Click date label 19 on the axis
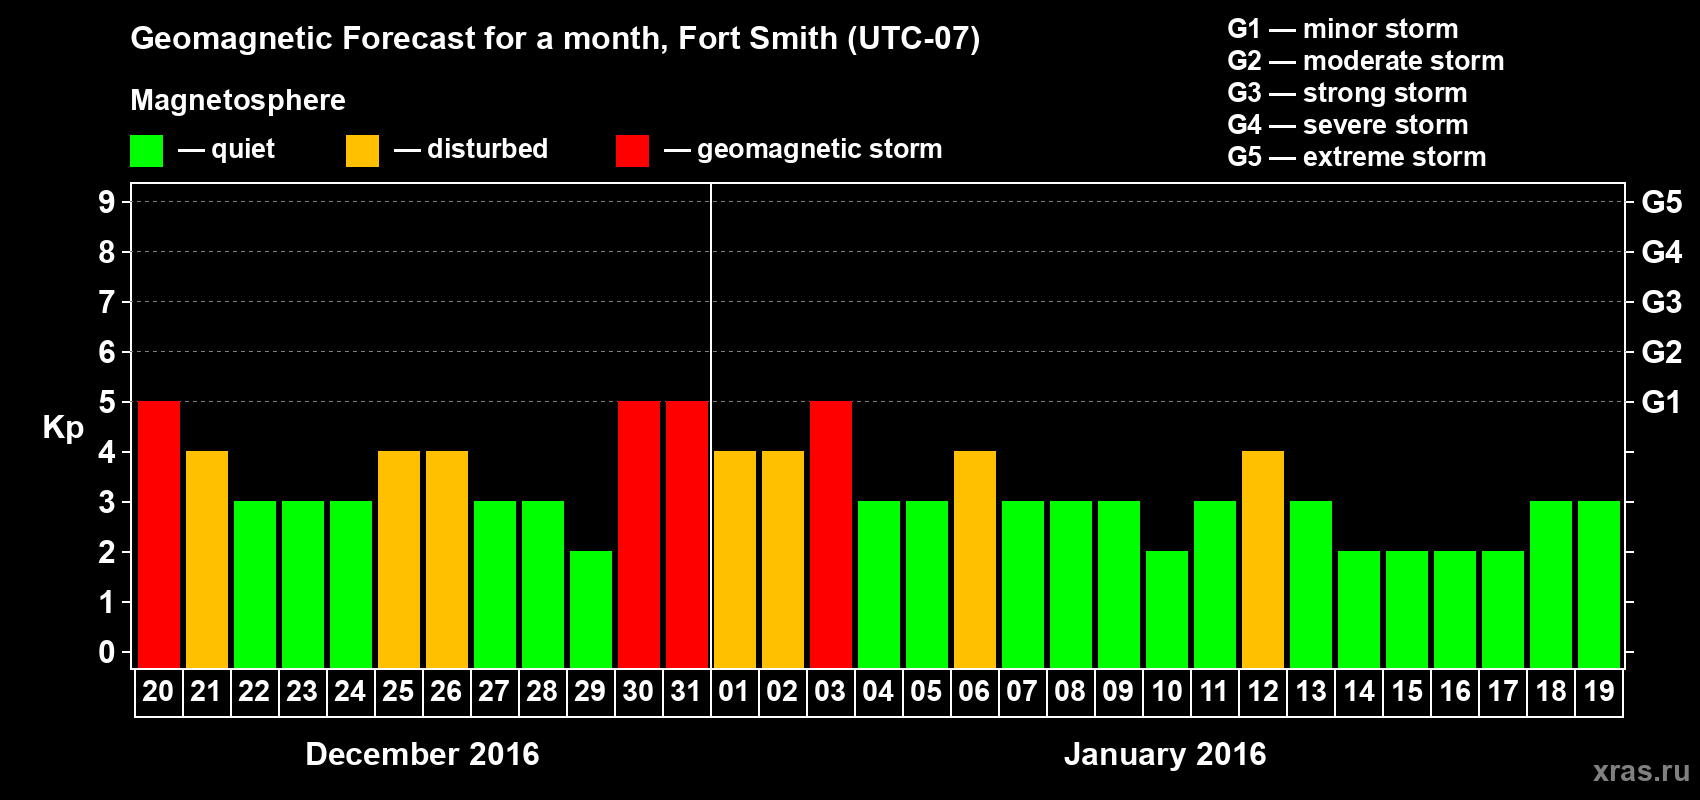Viewport: 1700px width, 800px height. click(1599, 691)
